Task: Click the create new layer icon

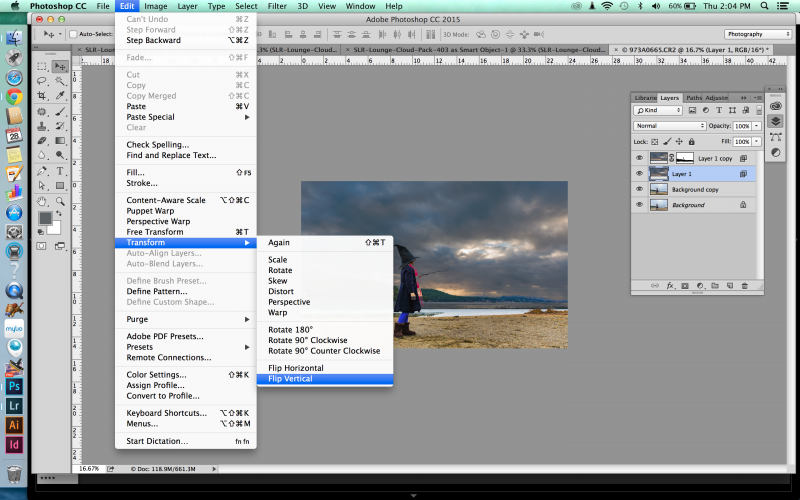Action: (730, 286)
